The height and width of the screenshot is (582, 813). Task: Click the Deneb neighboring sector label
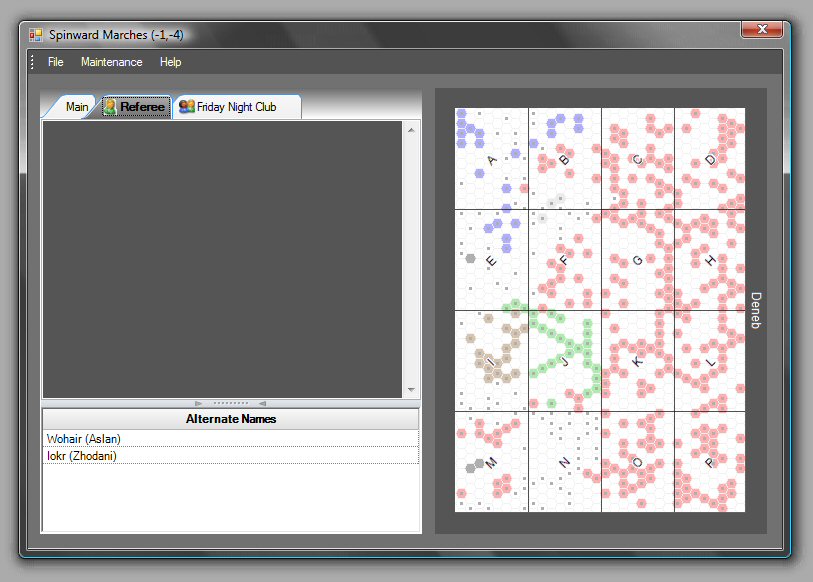[756, 311]
